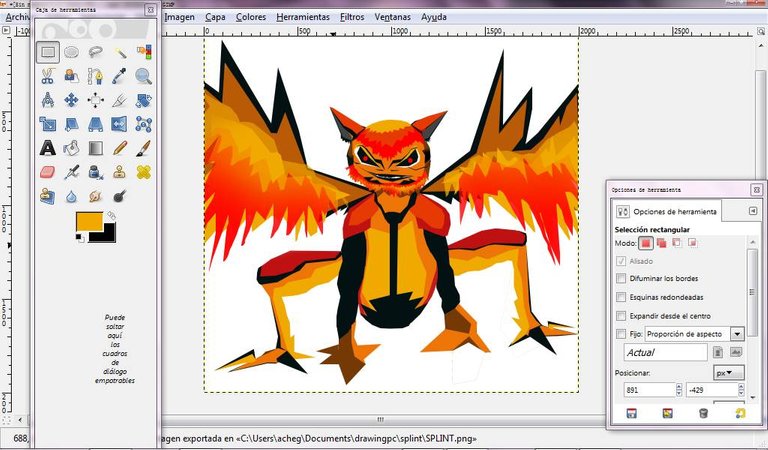Open the Imagen menu
Image resolution: width=768 pixels, height=450 pixels.
coord(179,17)
